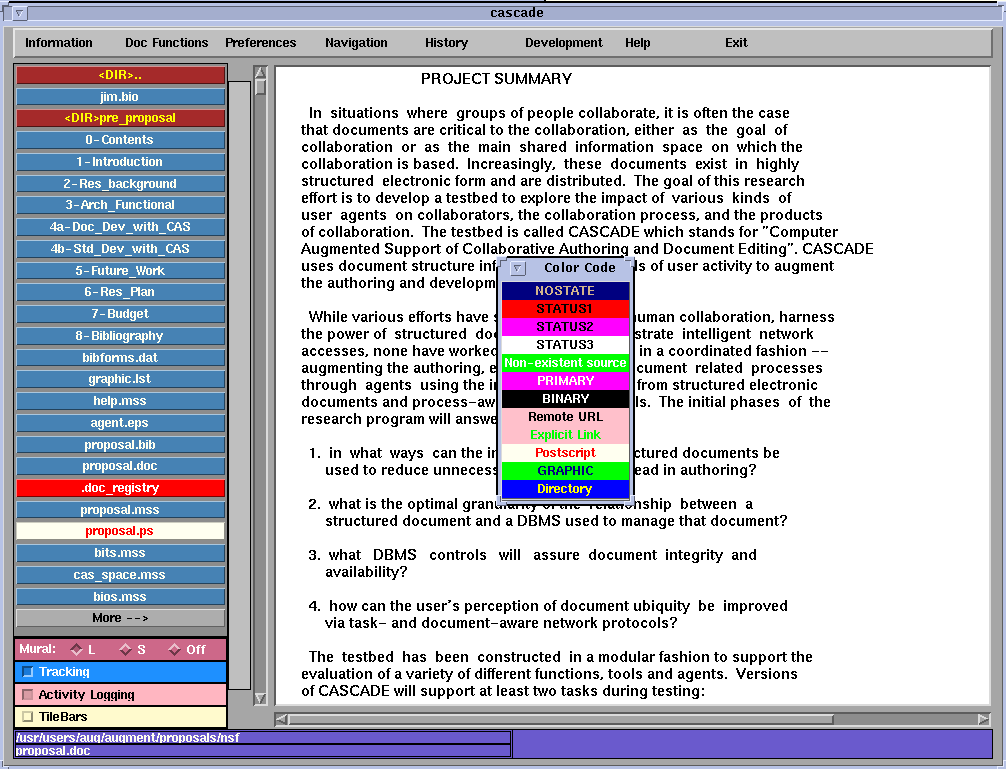Open the jim.bio file
This screenshot has height=769, width=1006.
click(x=120, y=97)
